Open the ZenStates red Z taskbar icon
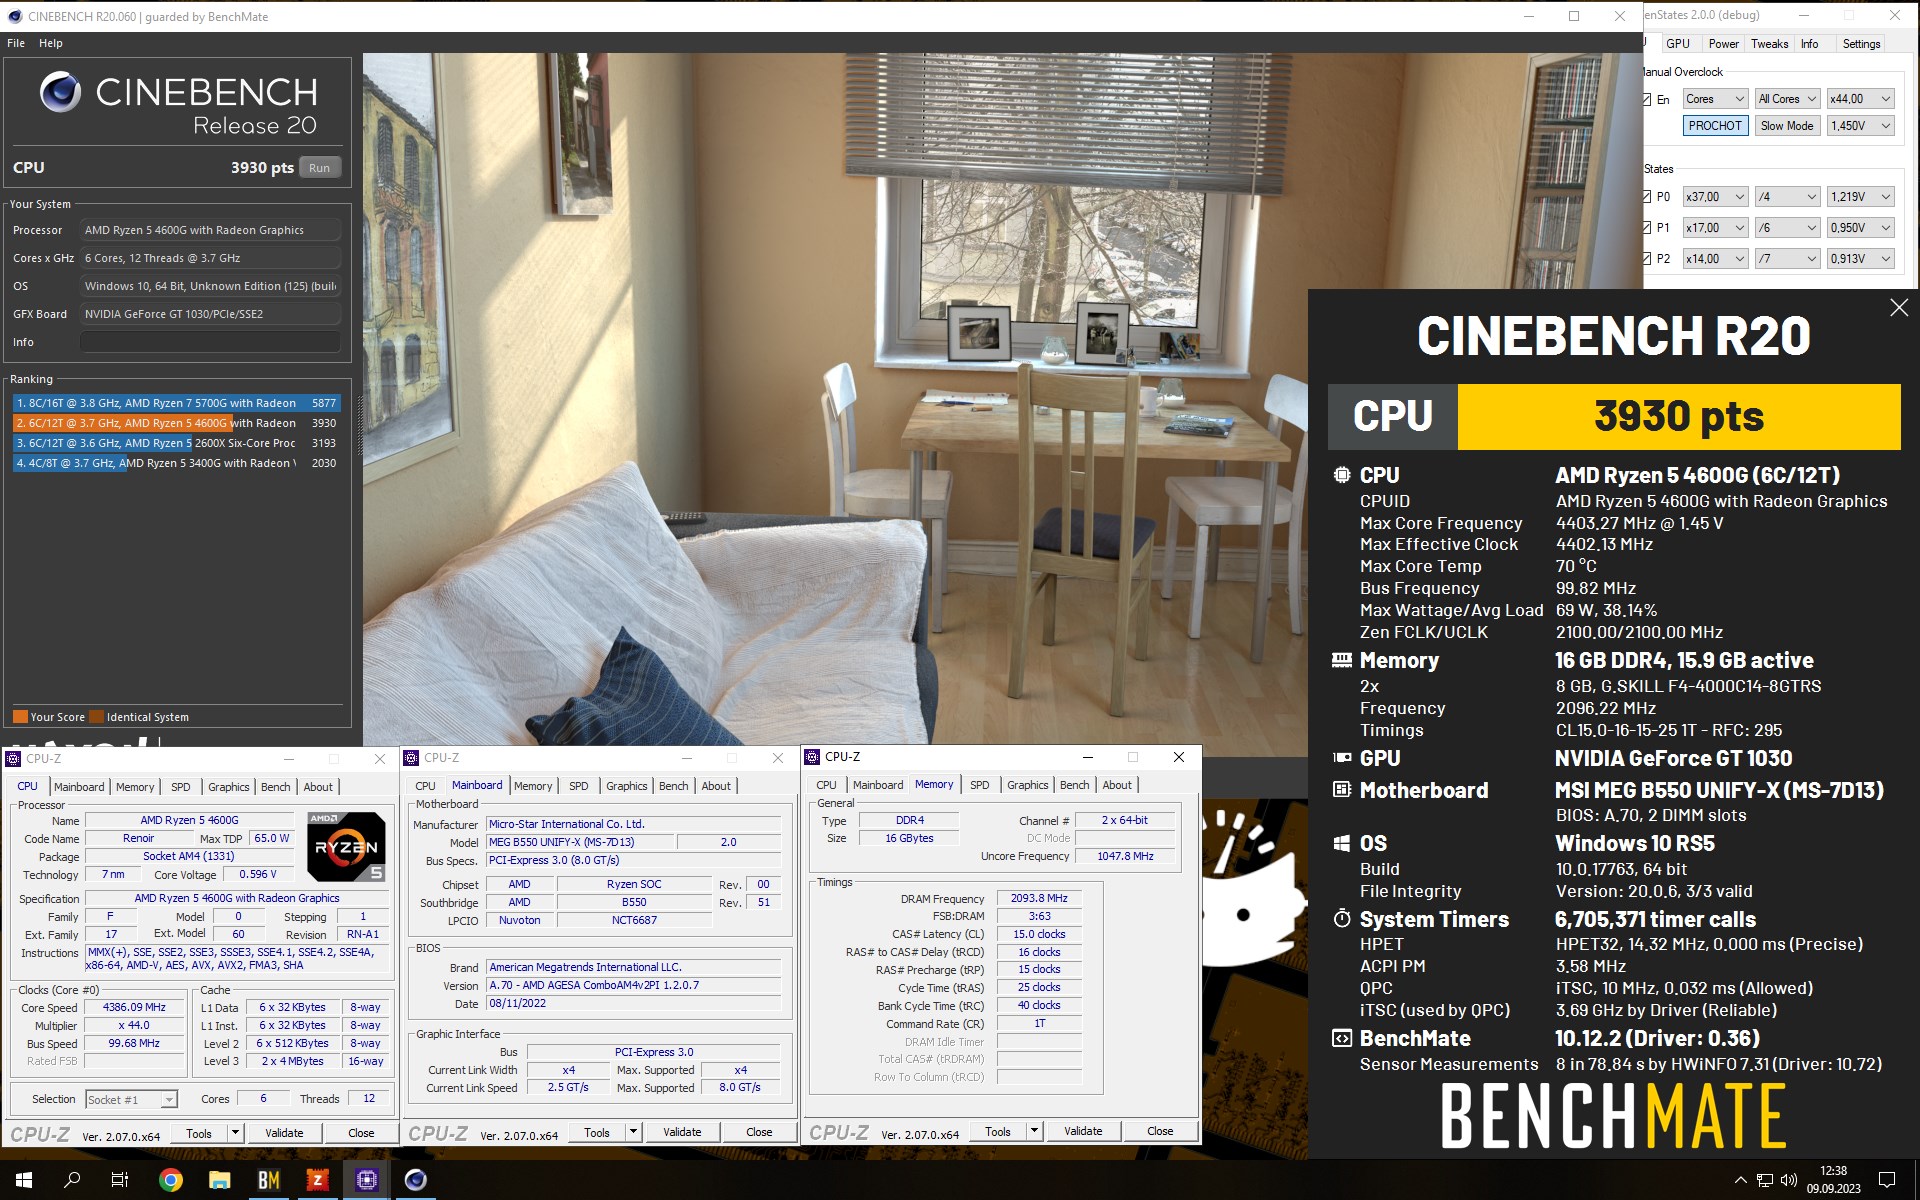The height and width of the screenshot is (1200, 1920). [318, 1180]
